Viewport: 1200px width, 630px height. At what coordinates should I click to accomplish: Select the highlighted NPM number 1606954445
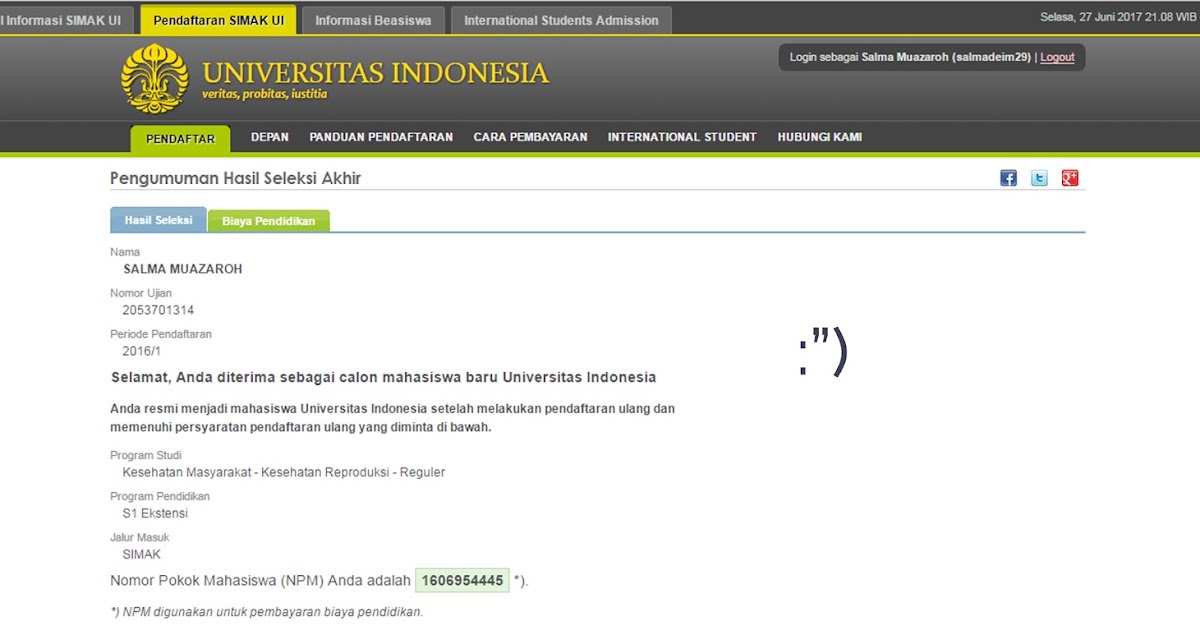[462, 578]
